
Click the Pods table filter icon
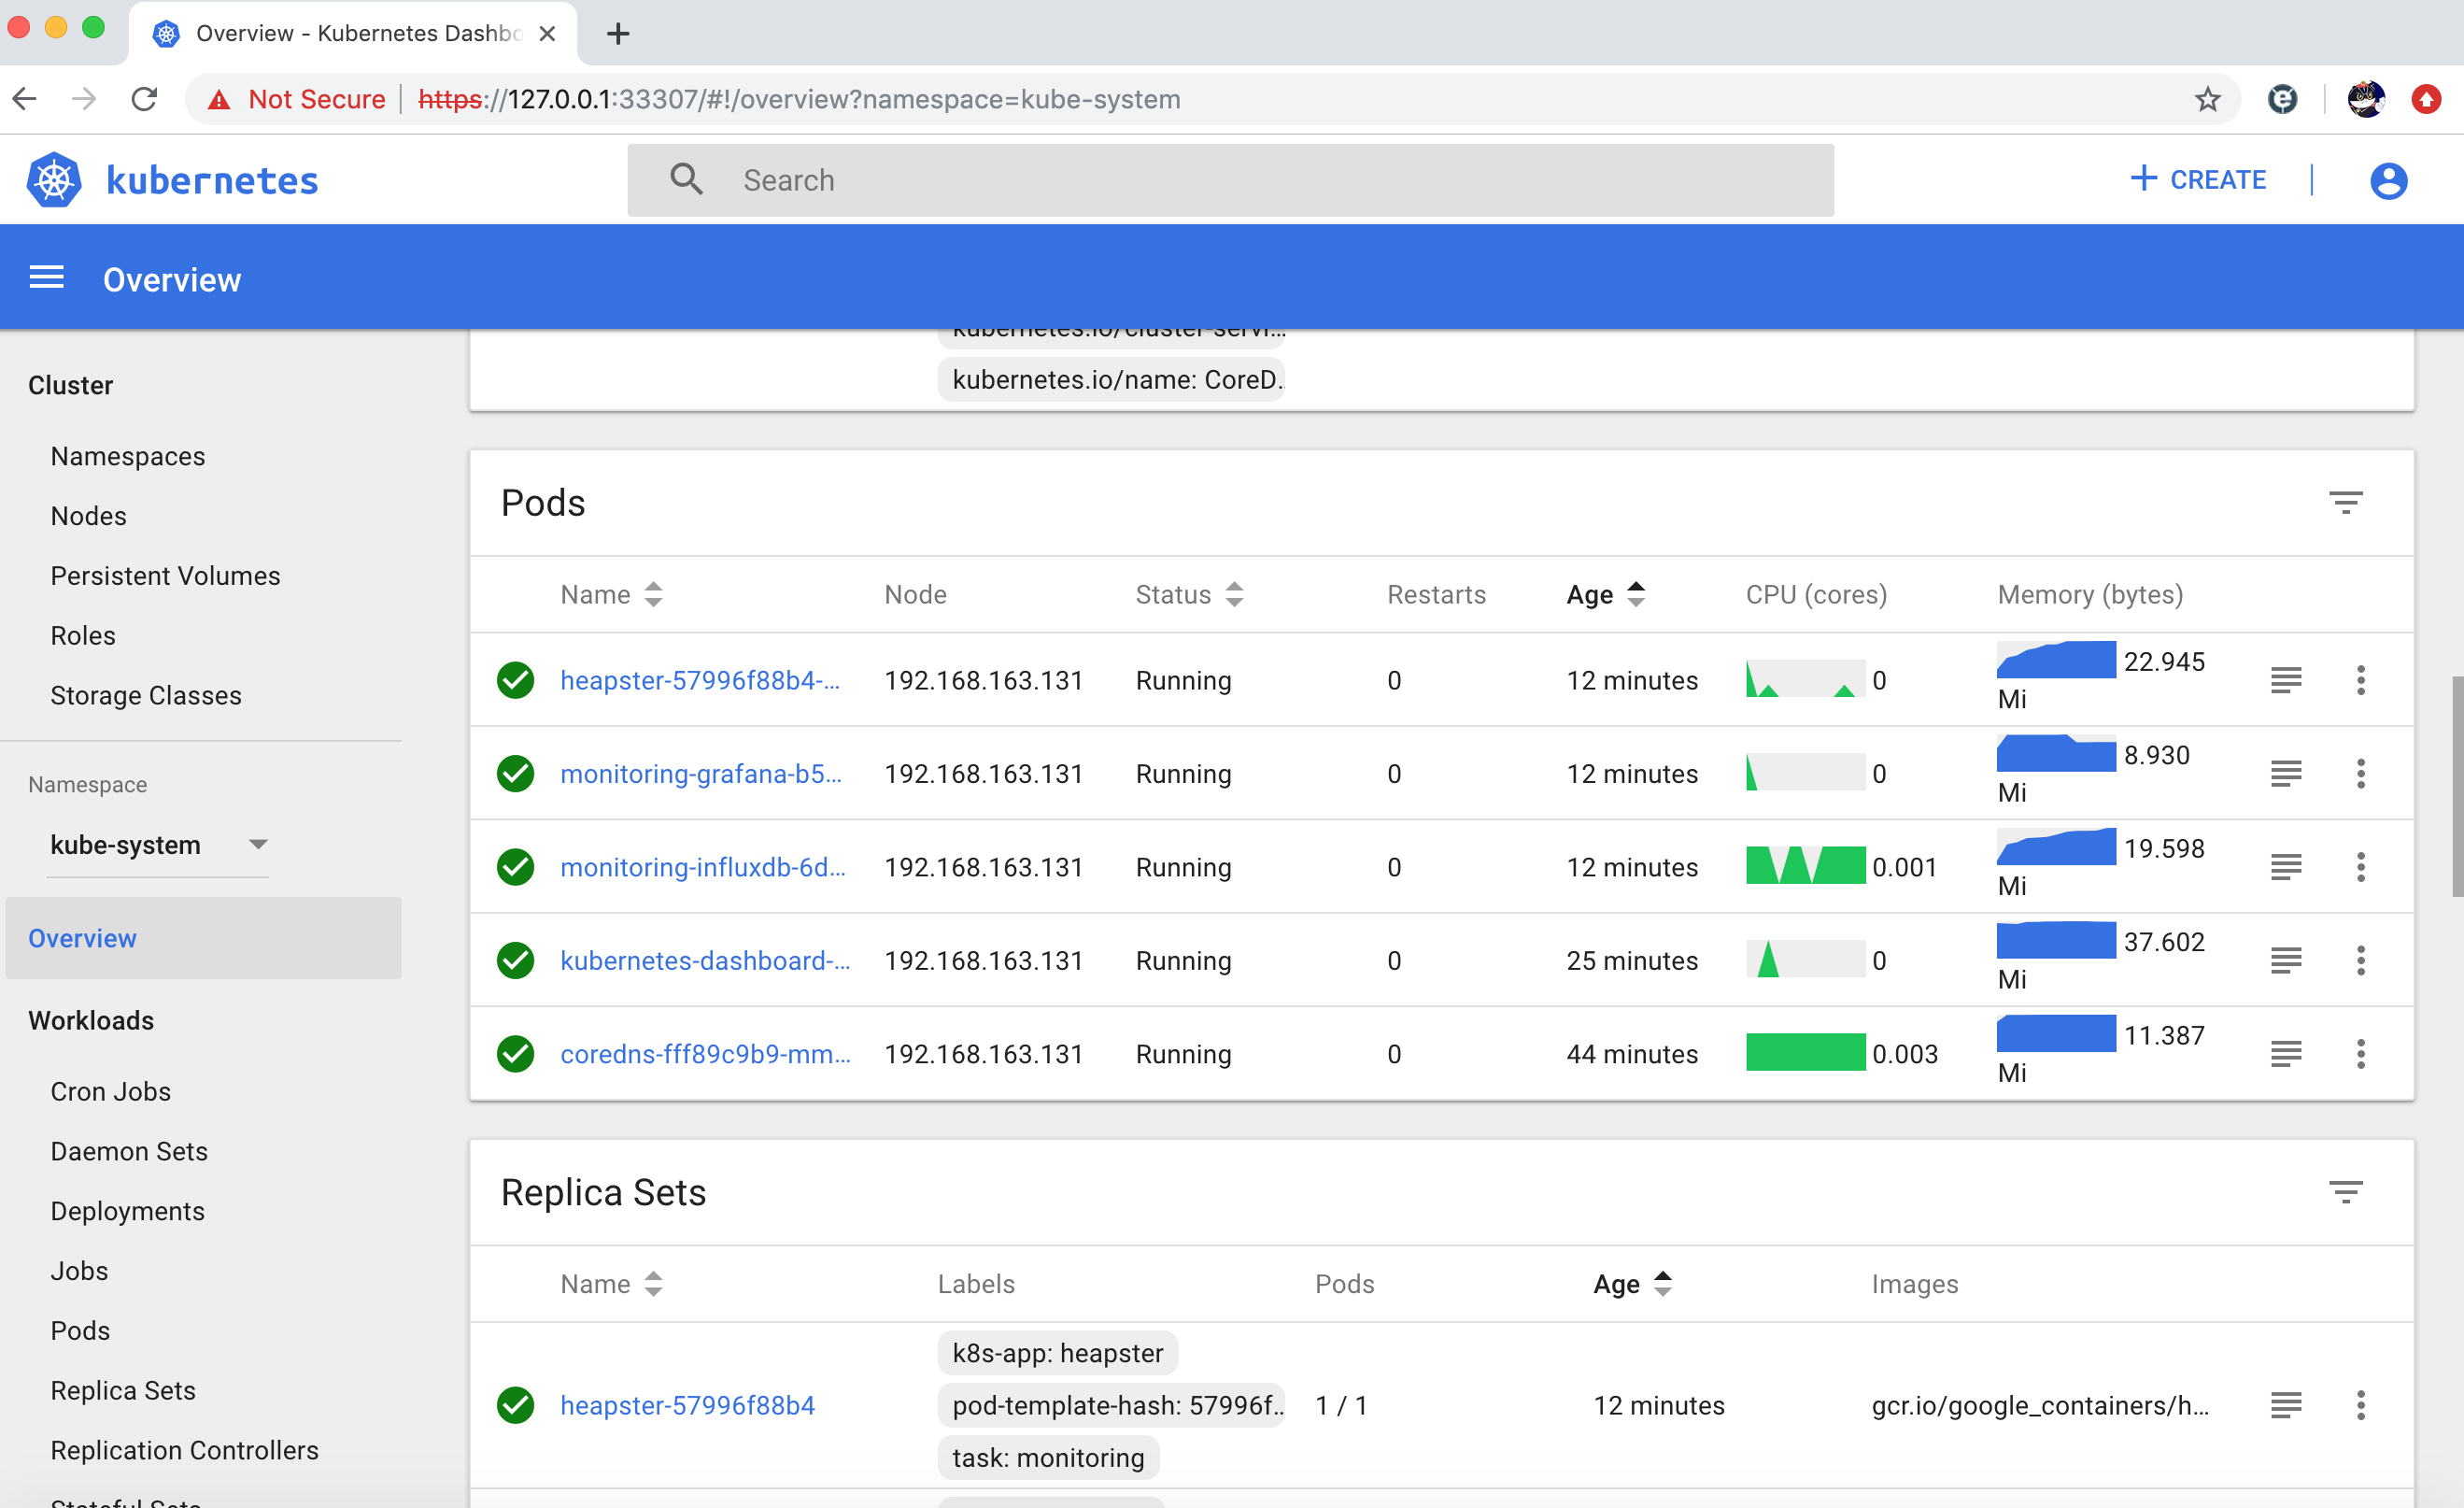[2345, 502]
